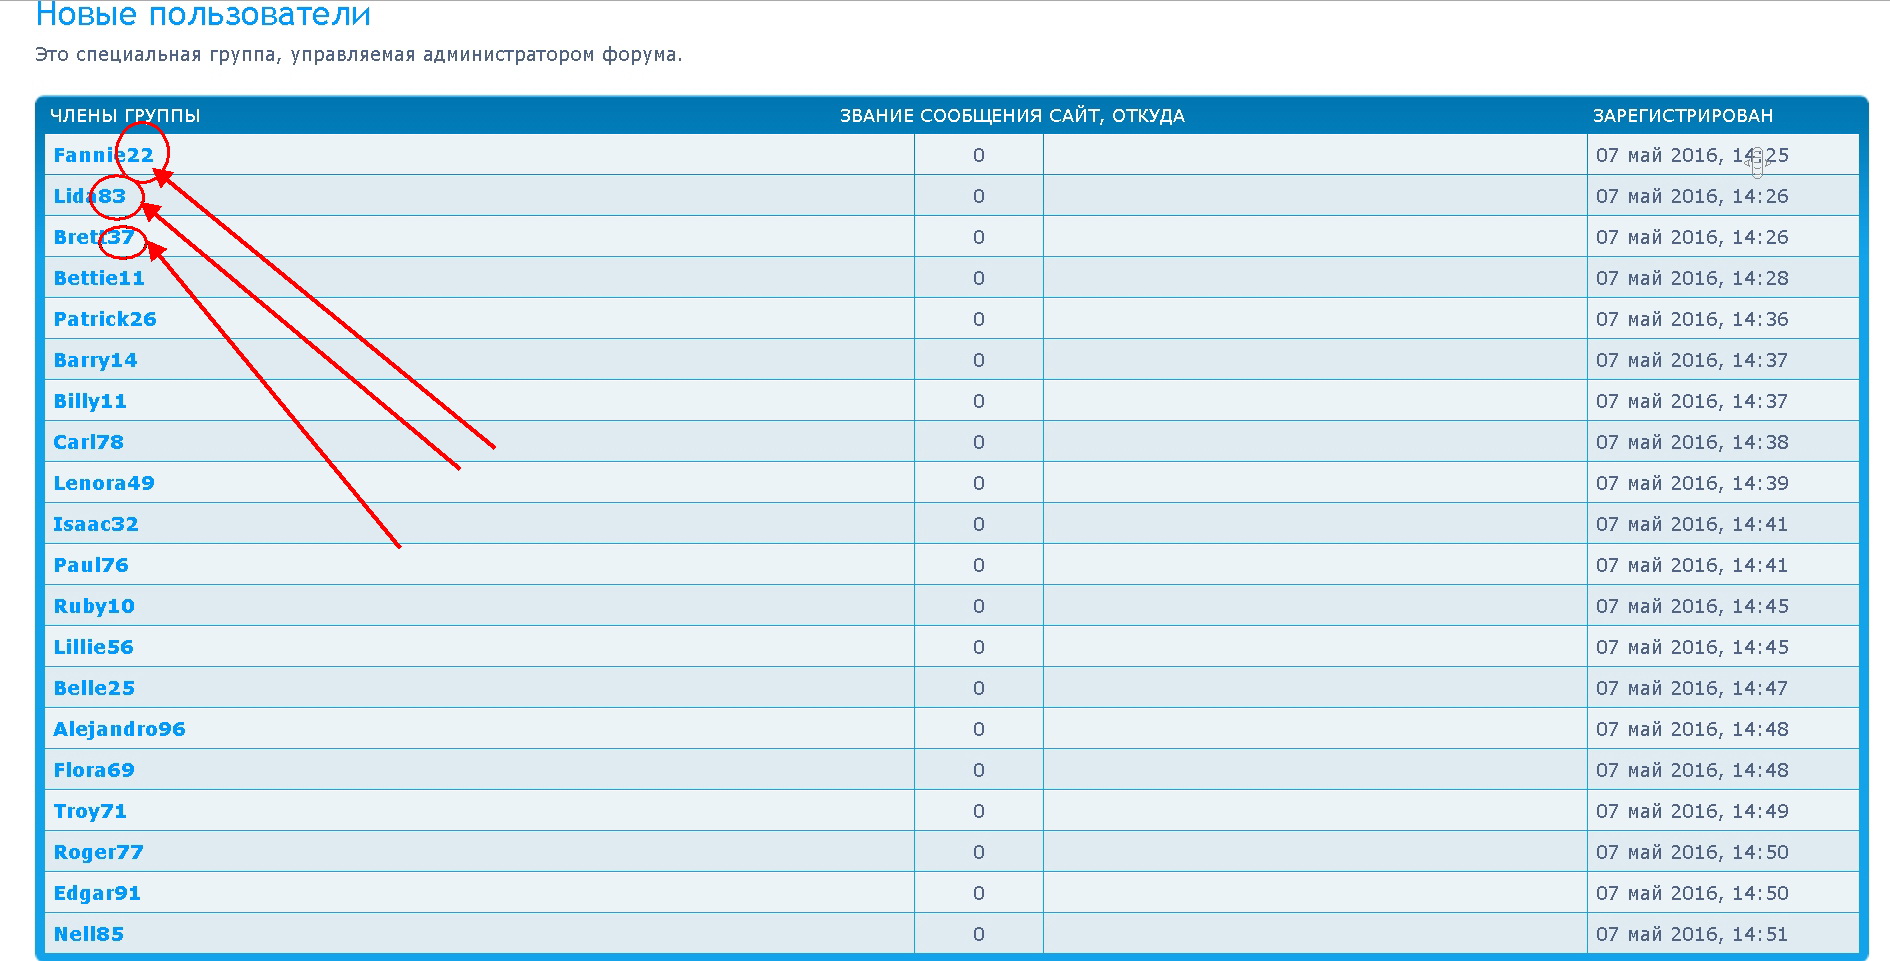Click the 'Звание' column header
This screenshot has height=961, width=1890.
coord(877,116)
